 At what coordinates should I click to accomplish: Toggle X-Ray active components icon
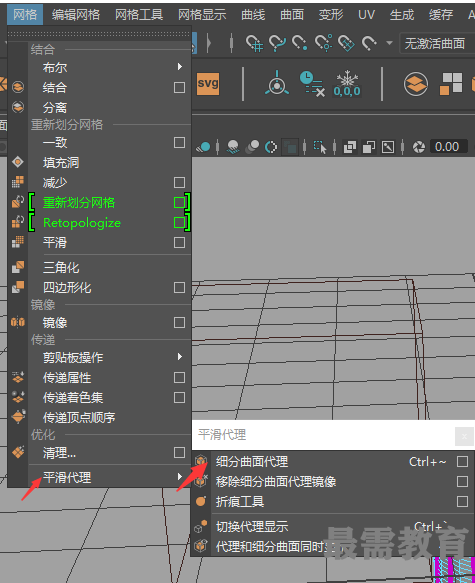(x=369, y=147)
